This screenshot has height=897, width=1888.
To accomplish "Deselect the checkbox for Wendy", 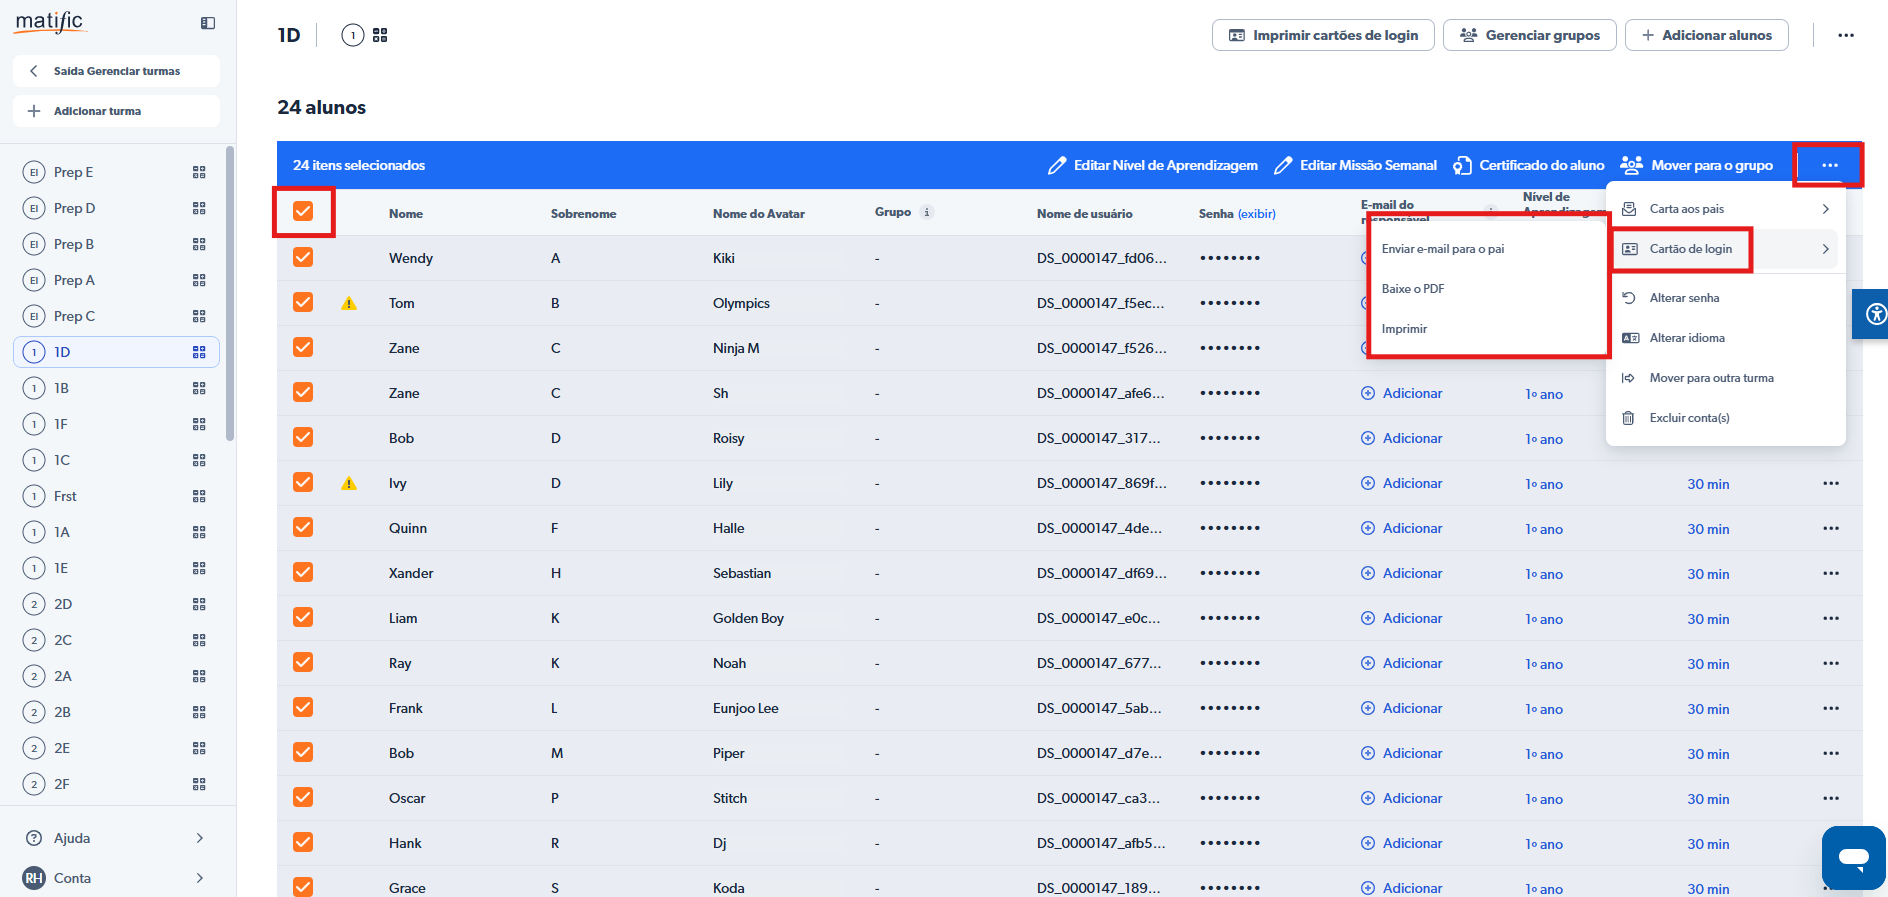I will pos(303,257).
